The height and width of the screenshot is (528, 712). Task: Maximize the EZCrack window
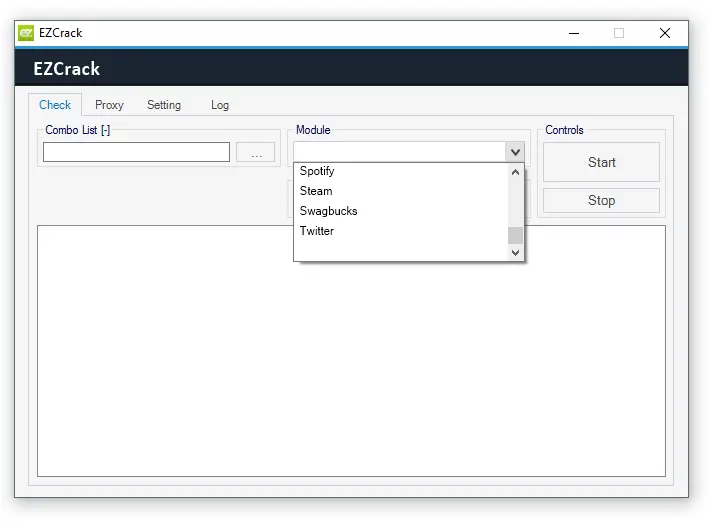tap(619, 33)
